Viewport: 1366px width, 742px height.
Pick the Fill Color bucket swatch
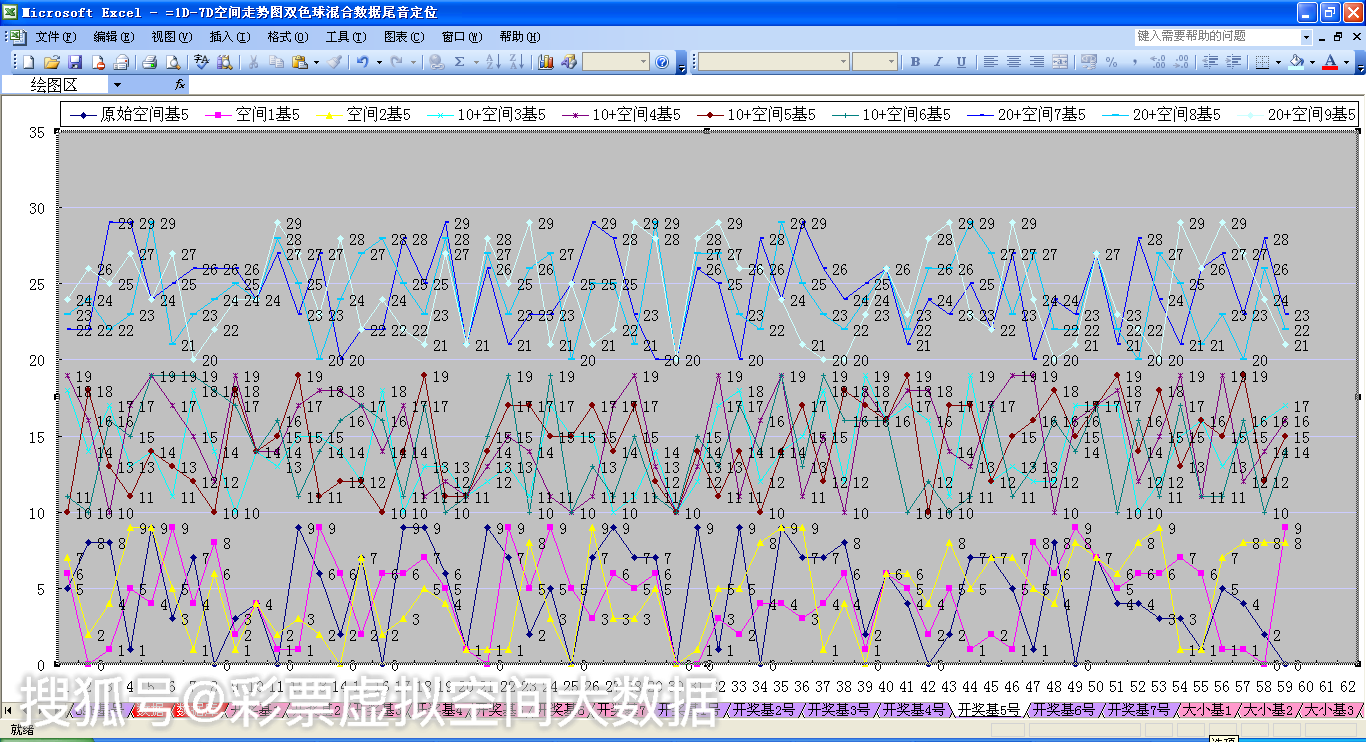(x=1297, y=62)
